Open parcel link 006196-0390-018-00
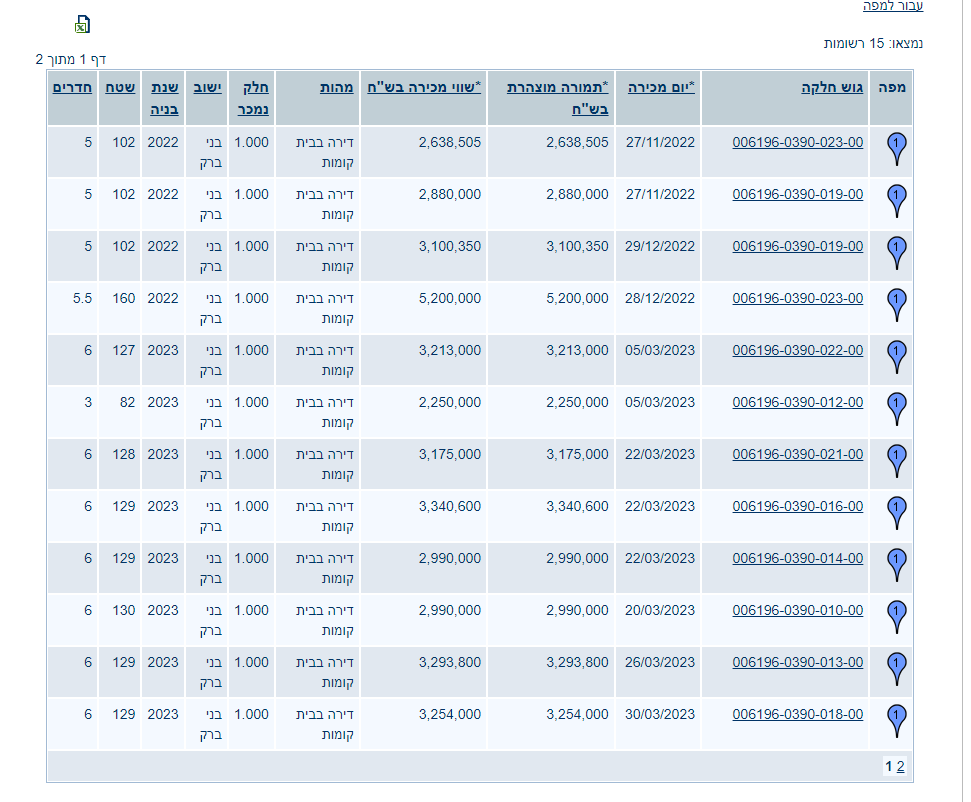 click(797, 714)
